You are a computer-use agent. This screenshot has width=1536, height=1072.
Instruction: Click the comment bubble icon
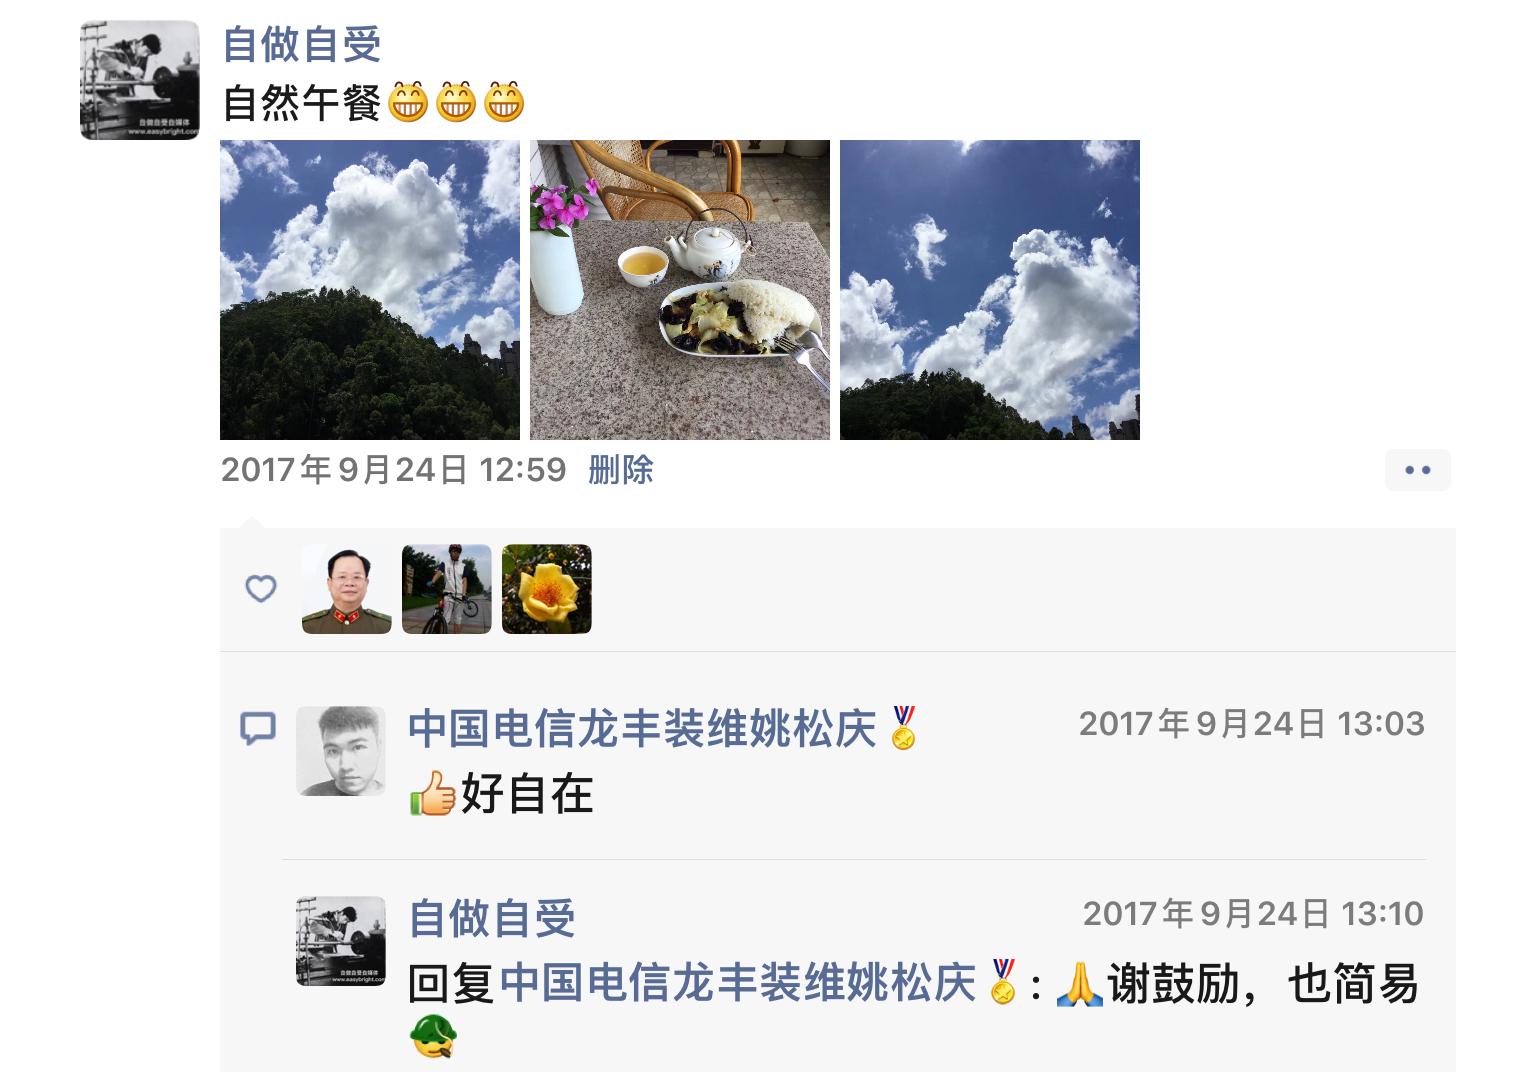coord(258,727)
